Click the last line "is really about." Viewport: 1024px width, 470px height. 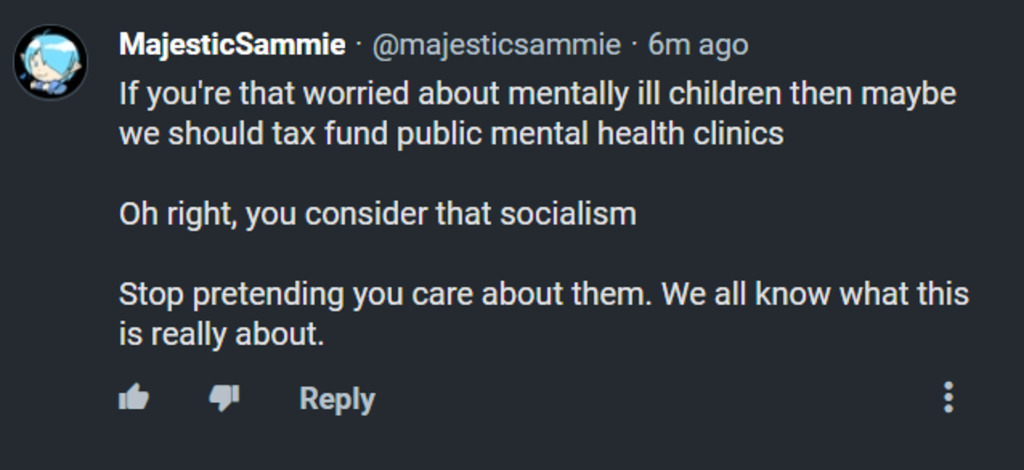222,334
